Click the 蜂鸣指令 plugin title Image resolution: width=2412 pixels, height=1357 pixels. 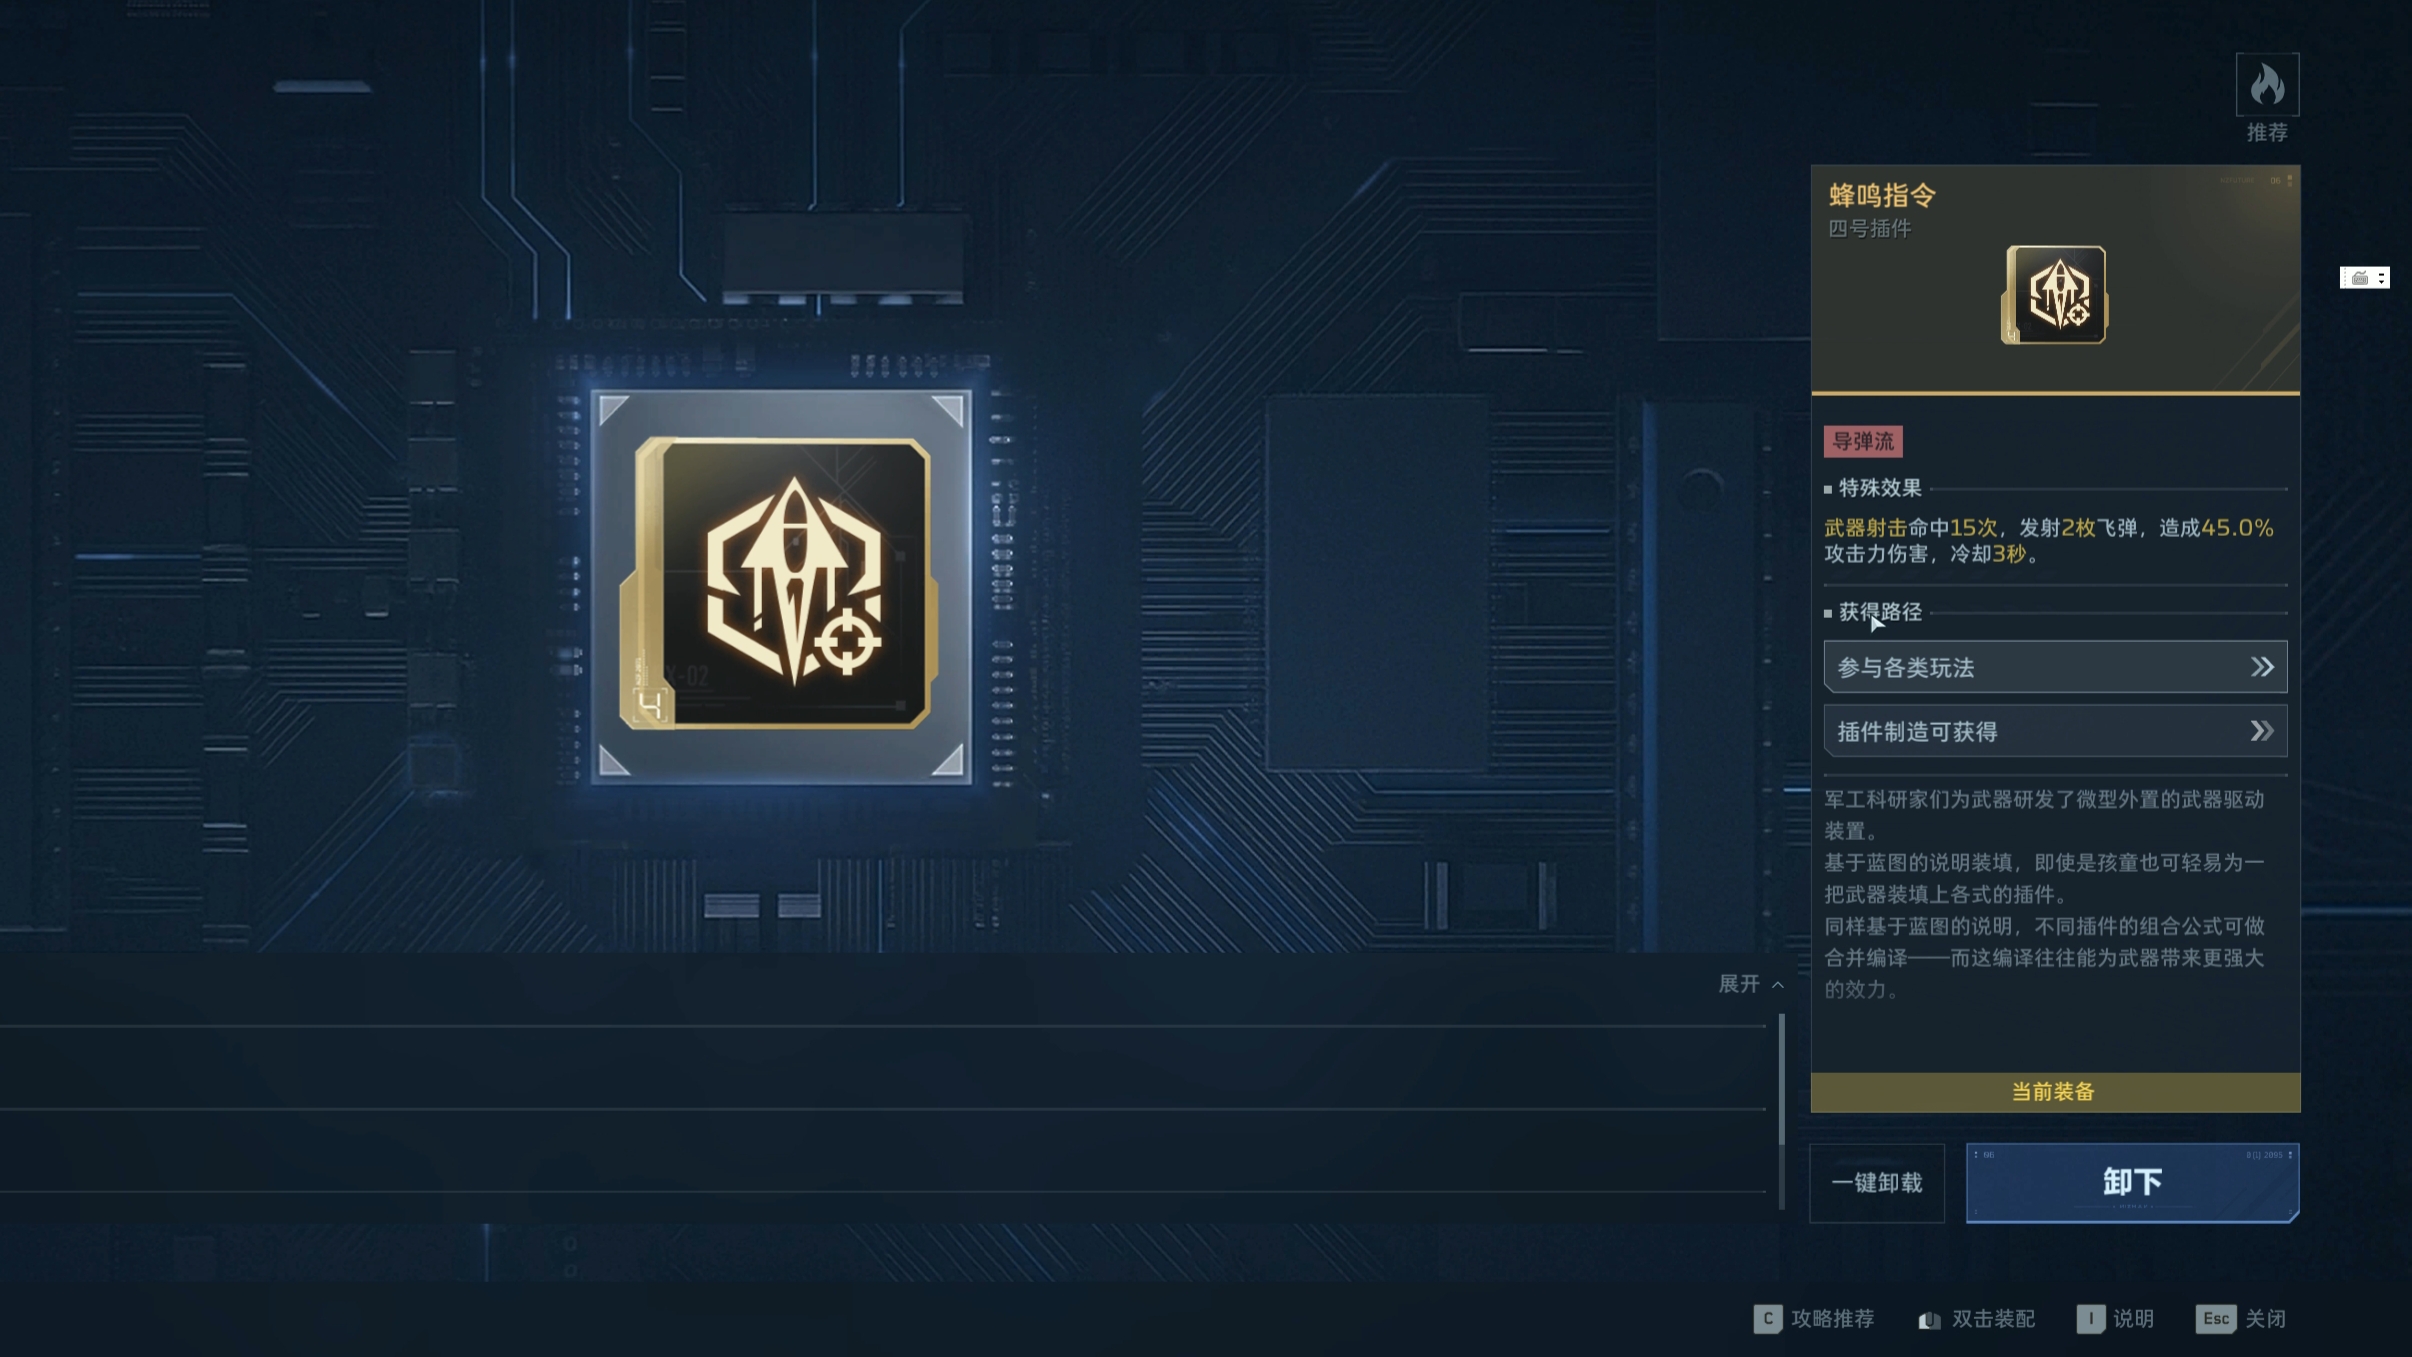click(x=1882, y=195)
